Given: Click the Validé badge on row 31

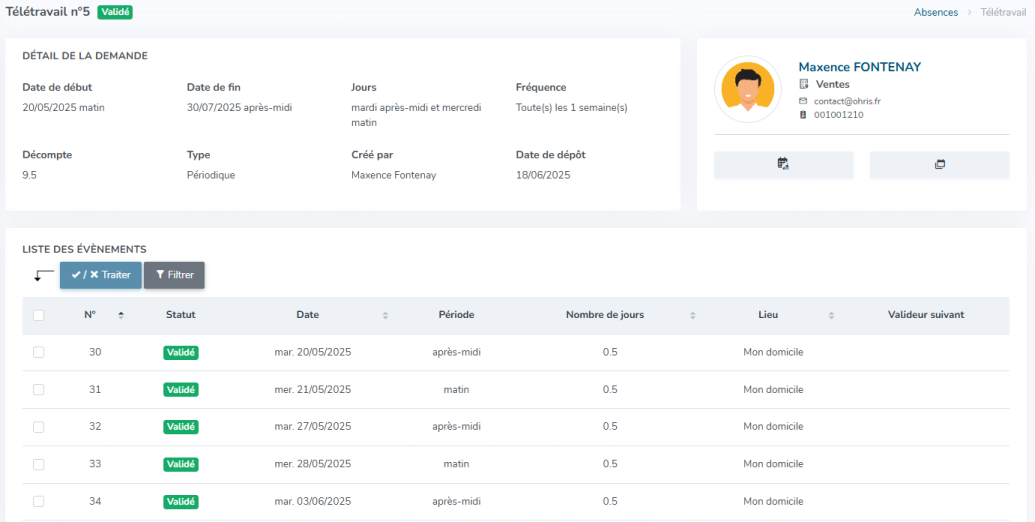Looking at the screenshot, I should click(181, 390).
